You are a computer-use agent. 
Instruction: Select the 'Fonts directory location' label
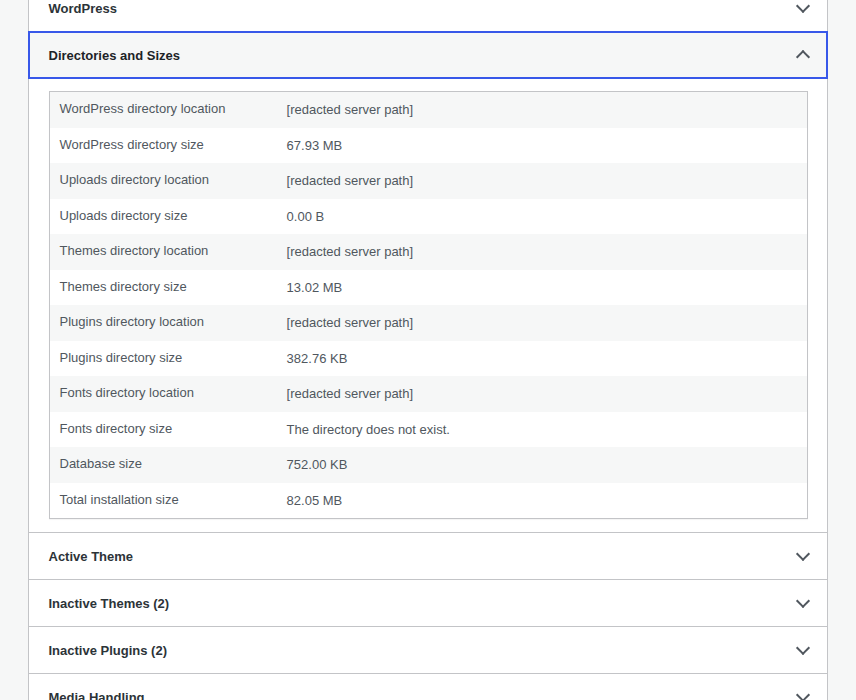click(127, 393)
